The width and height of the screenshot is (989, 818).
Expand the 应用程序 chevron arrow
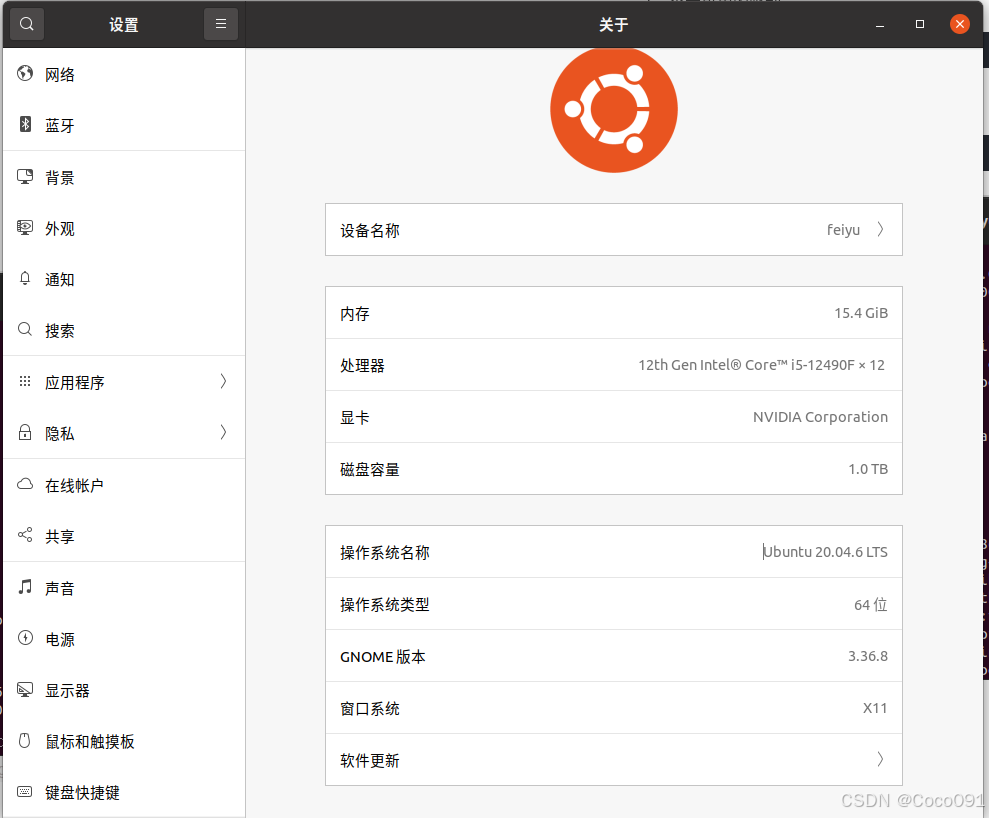pos(223,381)
